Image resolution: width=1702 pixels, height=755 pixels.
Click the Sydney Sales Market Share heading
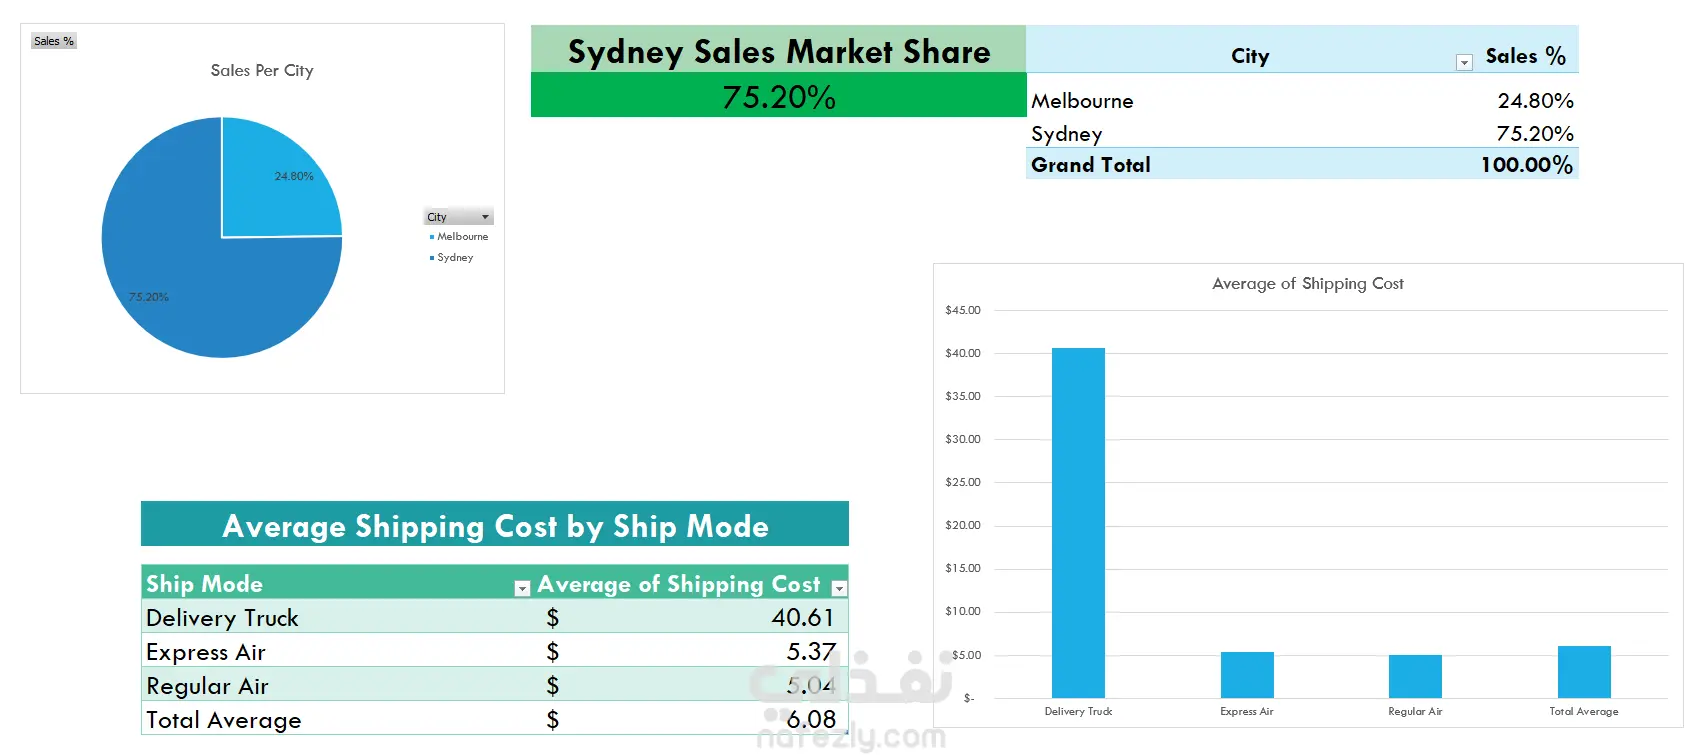778,51
